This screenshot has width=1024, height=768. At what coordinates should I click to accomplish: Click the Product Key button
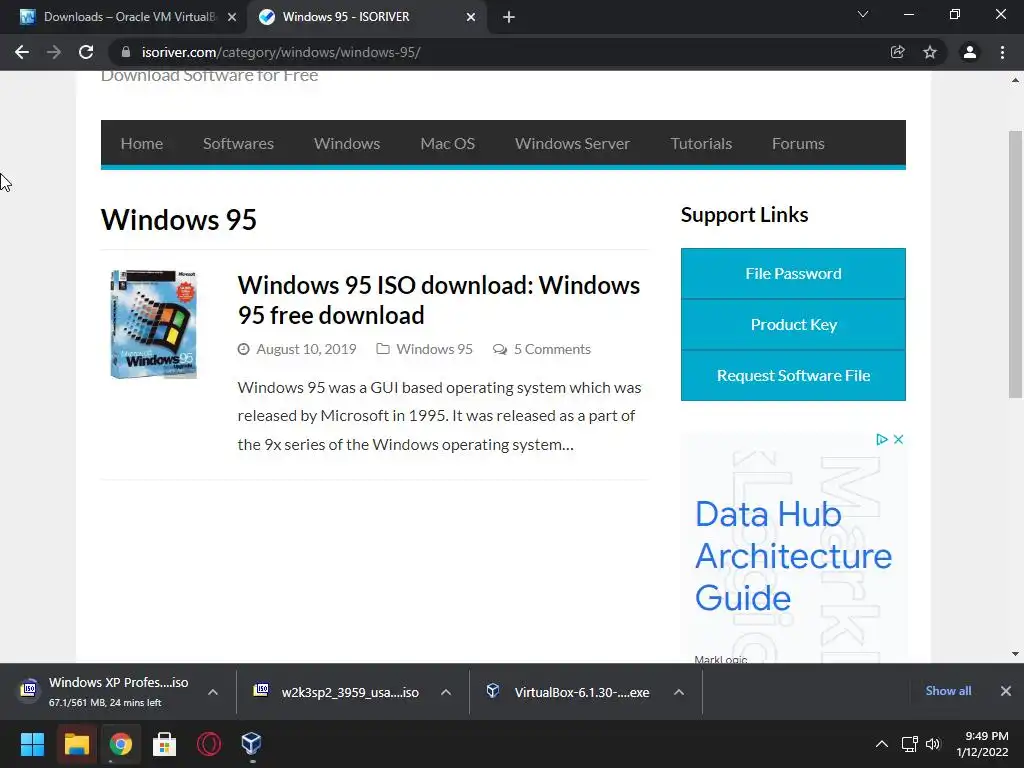pyautogui.click(x=793, y=325)
